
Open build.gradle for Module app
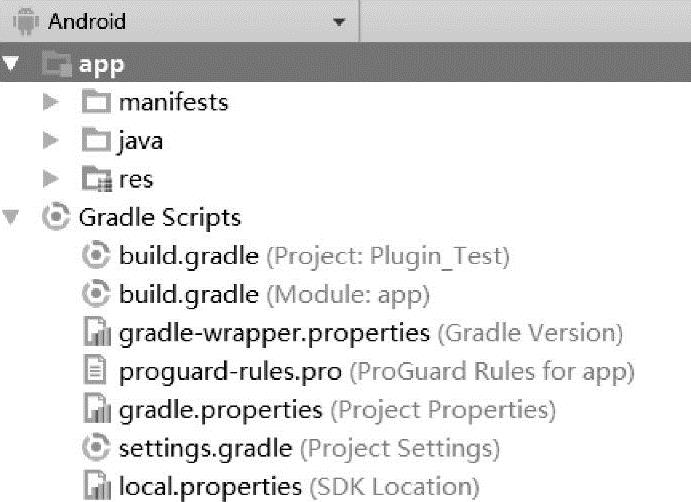click(189, 295)
